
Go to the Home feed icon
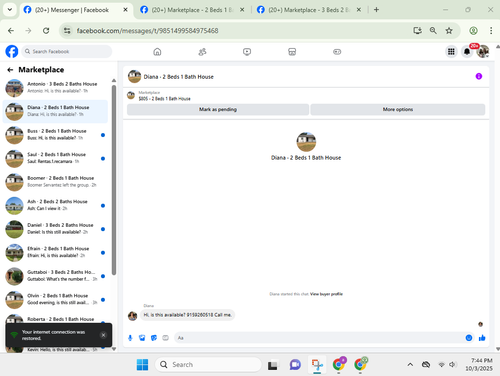point(157,52)
